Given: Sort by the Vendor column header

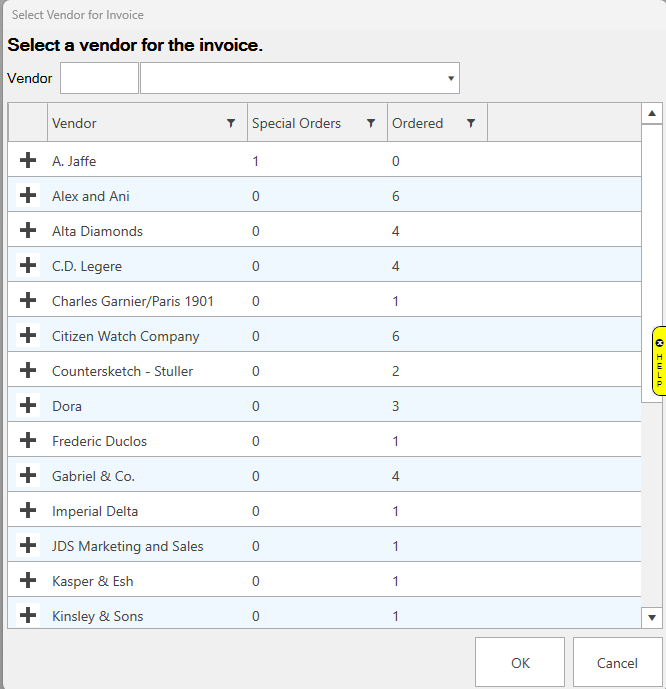Looking at the screenshot, I should pyautogui.click(x=130, y=123).
